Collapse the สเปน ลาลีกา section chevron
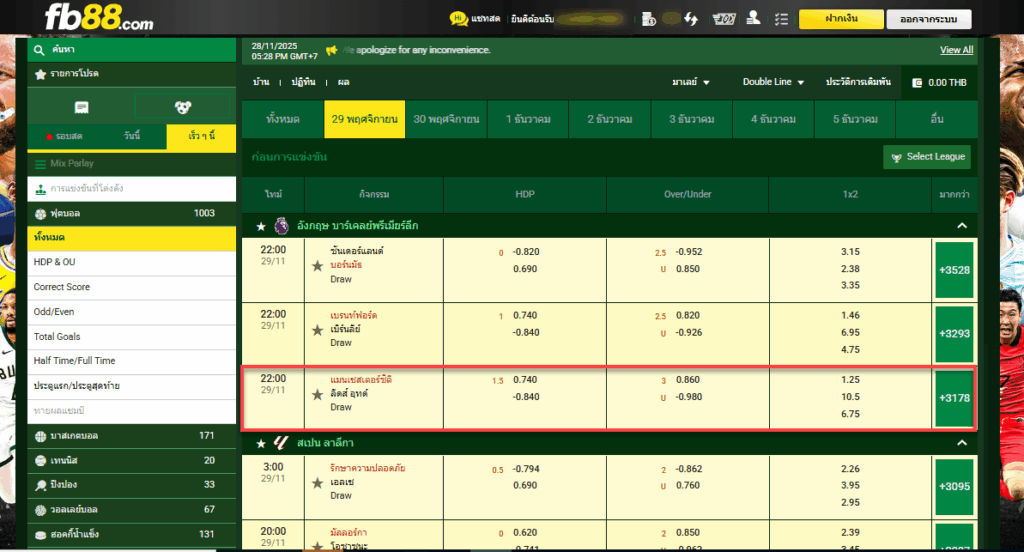The width and height of the screenshot is (1024, 552). 962,443
